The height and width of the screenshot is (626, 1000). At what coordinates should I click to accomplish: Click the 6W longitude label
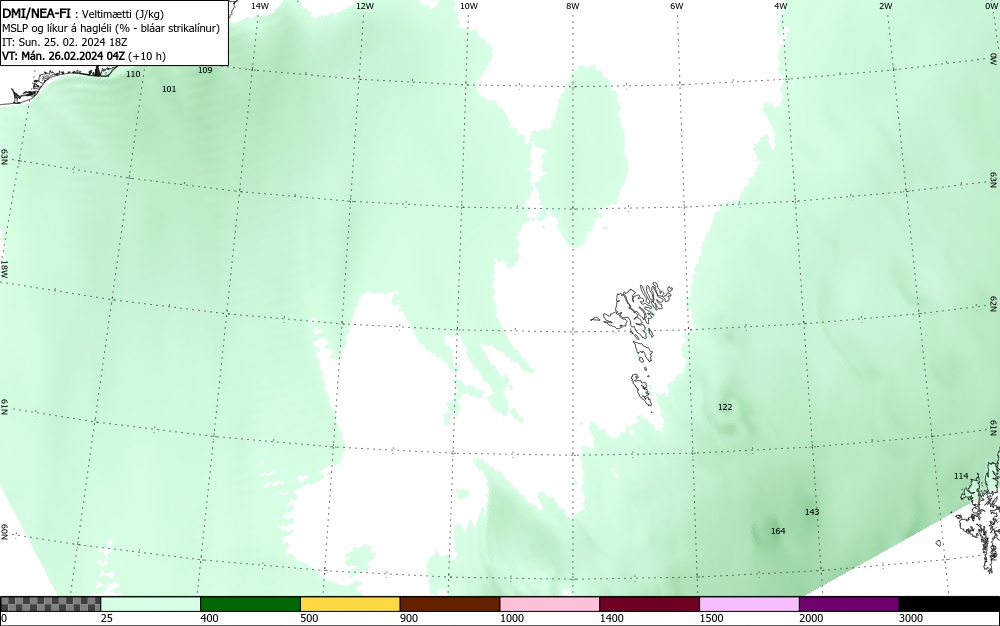coord(677,6)
